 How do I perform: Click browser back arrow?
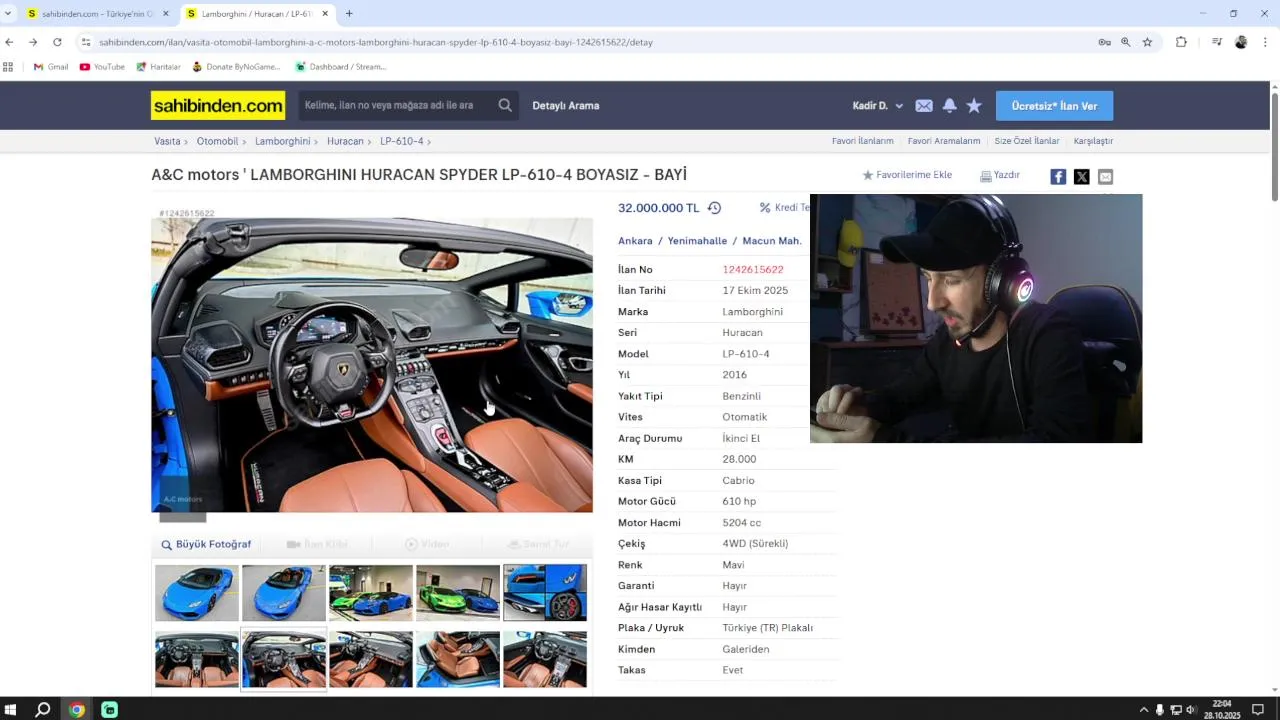point(9,42)
